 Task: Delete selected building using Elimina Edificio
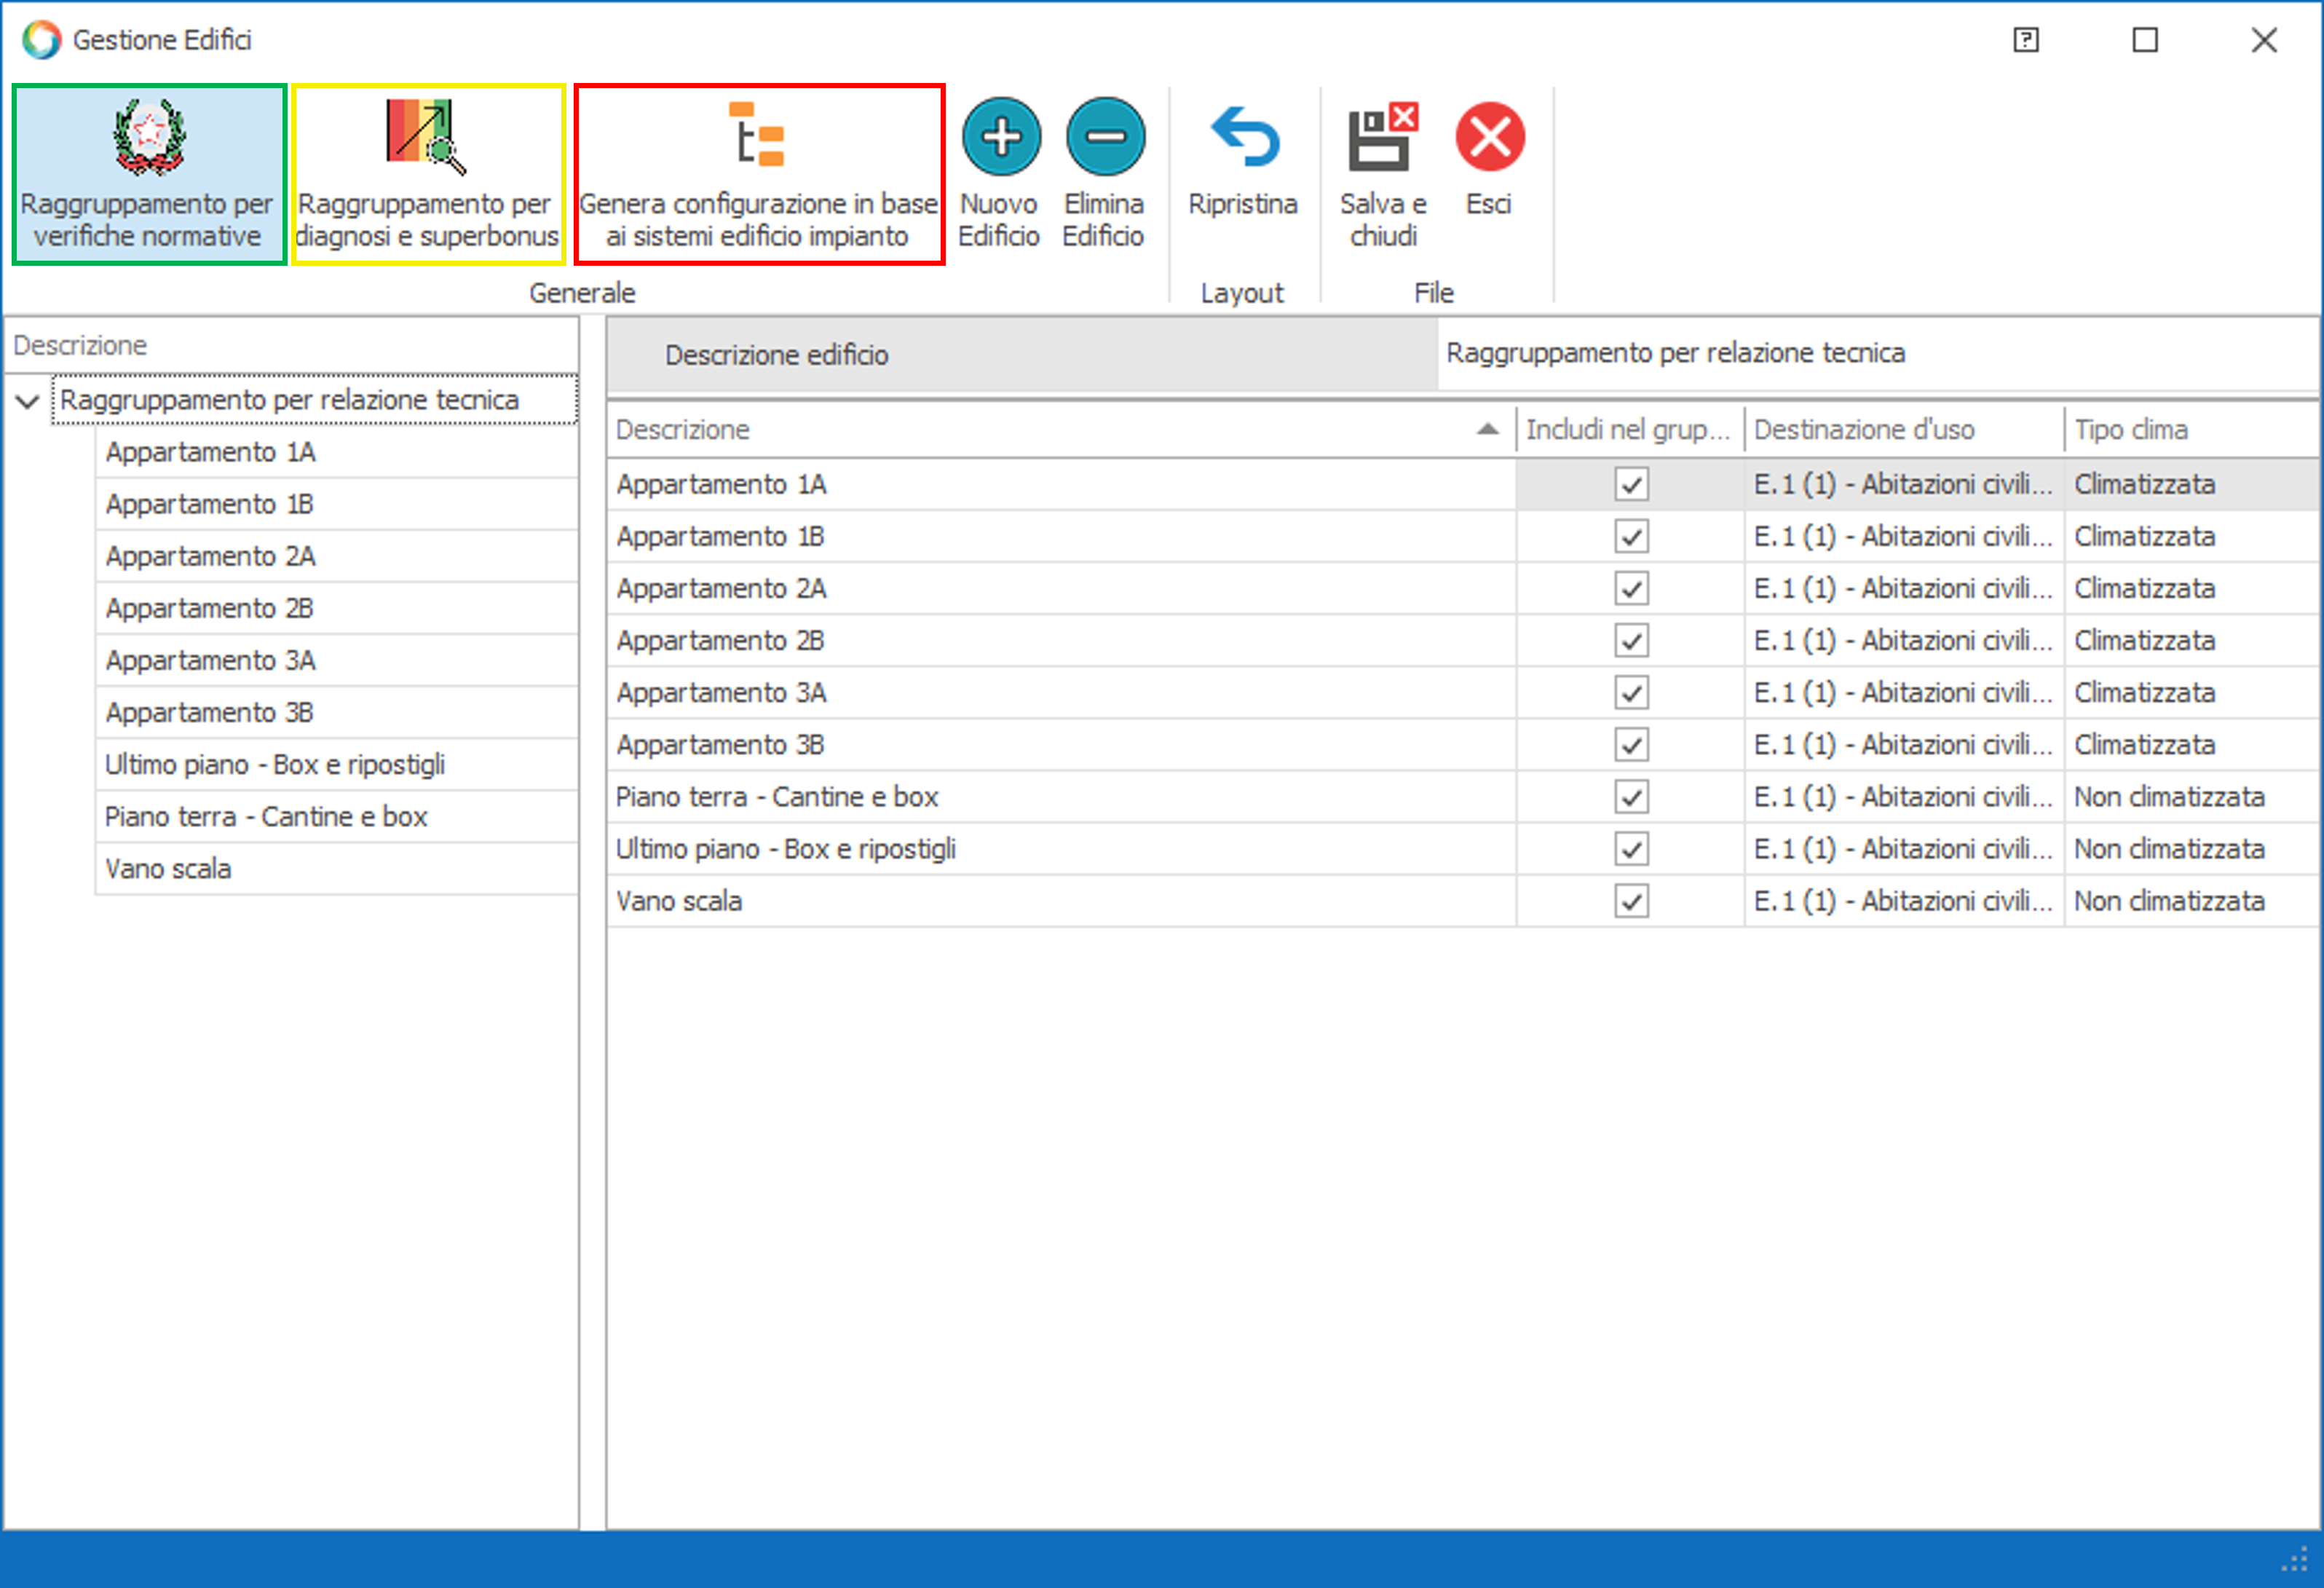[x=1104, y=170]
